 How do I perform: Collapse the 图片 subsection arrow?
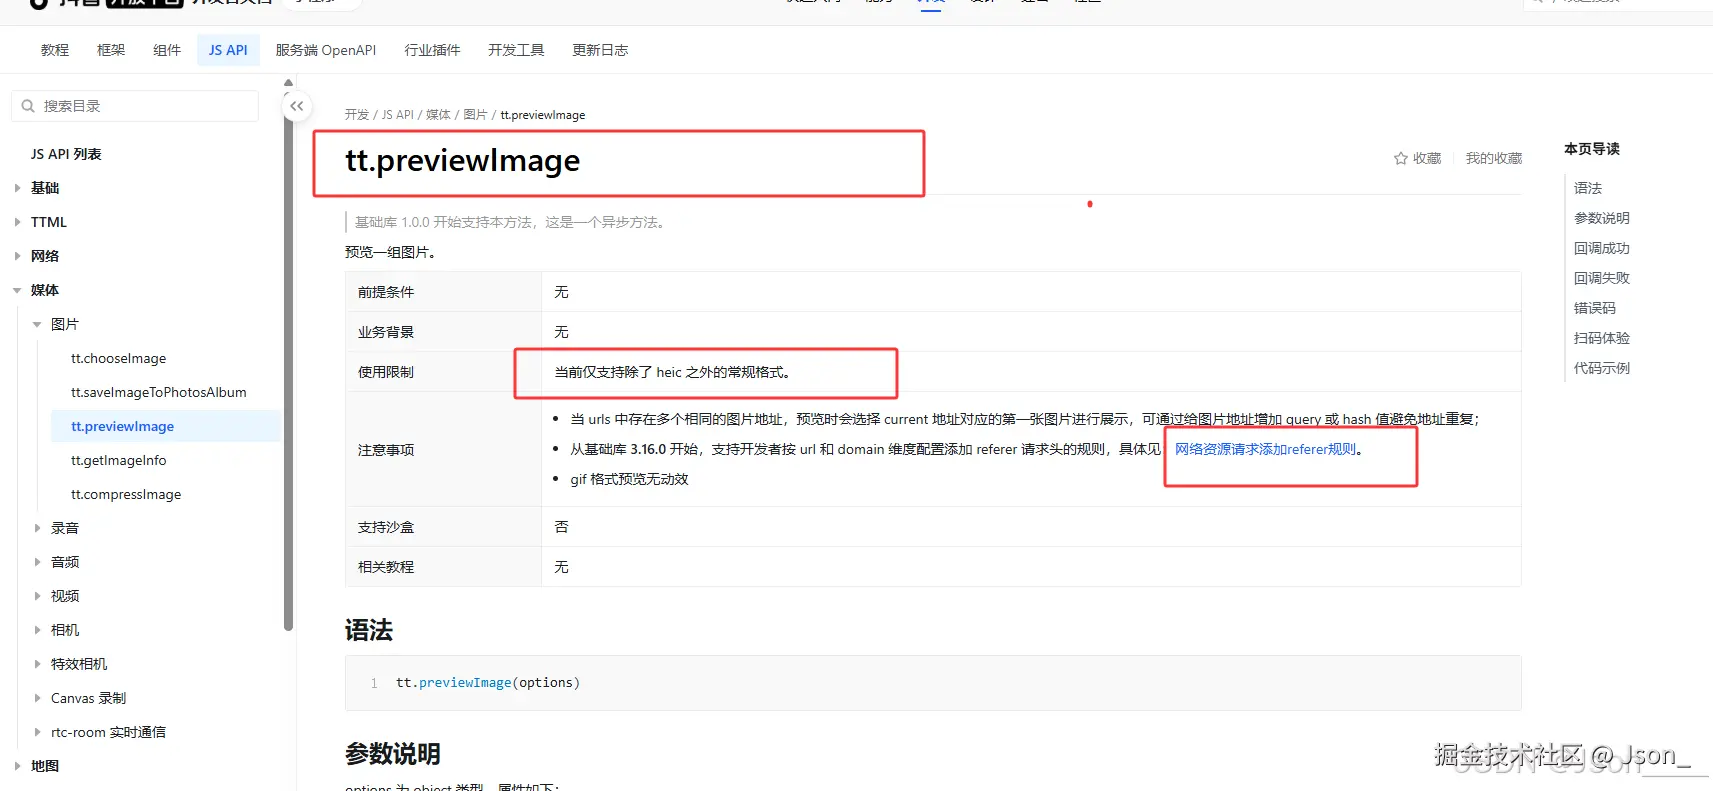pos(37,324)
